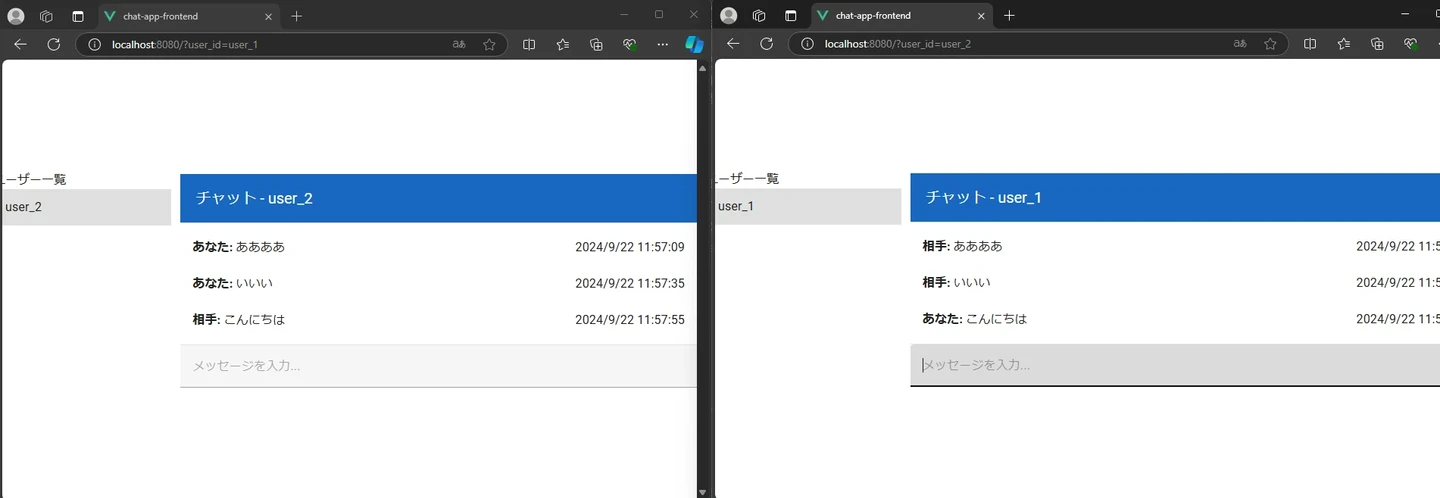Viewport: 1440px width, 498px height.
Task: Click the left page scrollbar up arrow
Action: pyautogui.click(x=703, y=67)
